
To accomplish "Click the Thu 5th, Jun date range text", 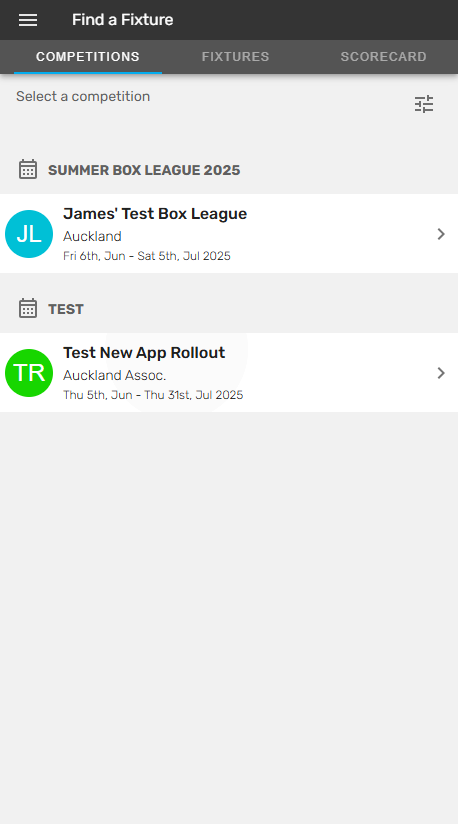I will click(153, 395).
